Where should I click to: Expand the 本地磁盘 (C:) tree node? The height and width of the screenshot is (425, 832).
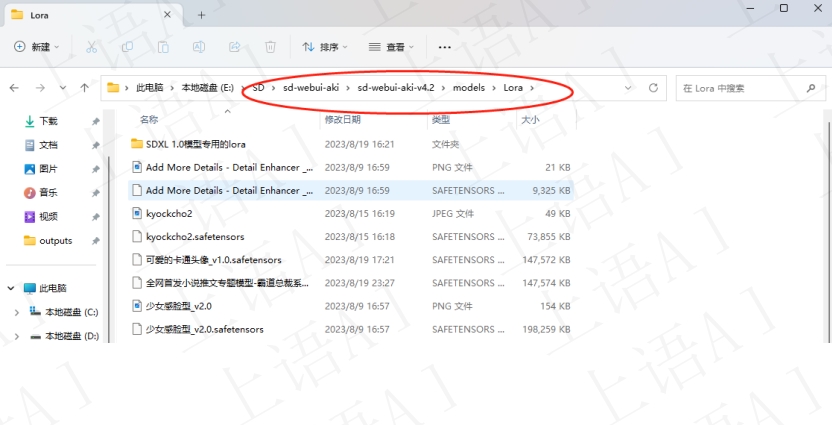(14, 312)
